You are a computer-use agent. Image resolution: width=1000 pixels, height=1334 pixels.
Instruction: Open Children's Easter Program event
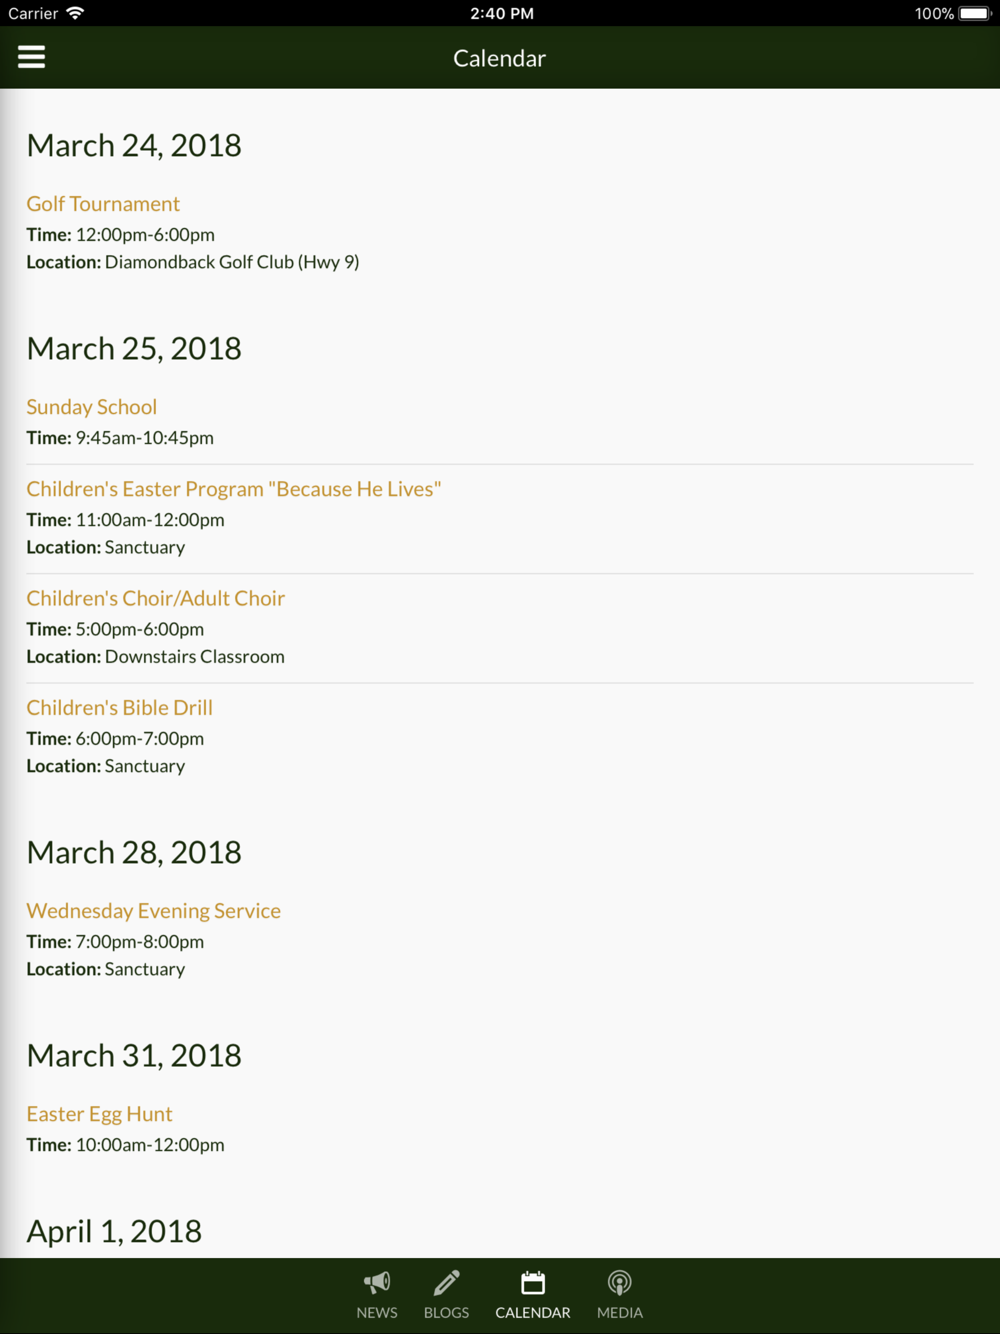click(x=233, y=488)
